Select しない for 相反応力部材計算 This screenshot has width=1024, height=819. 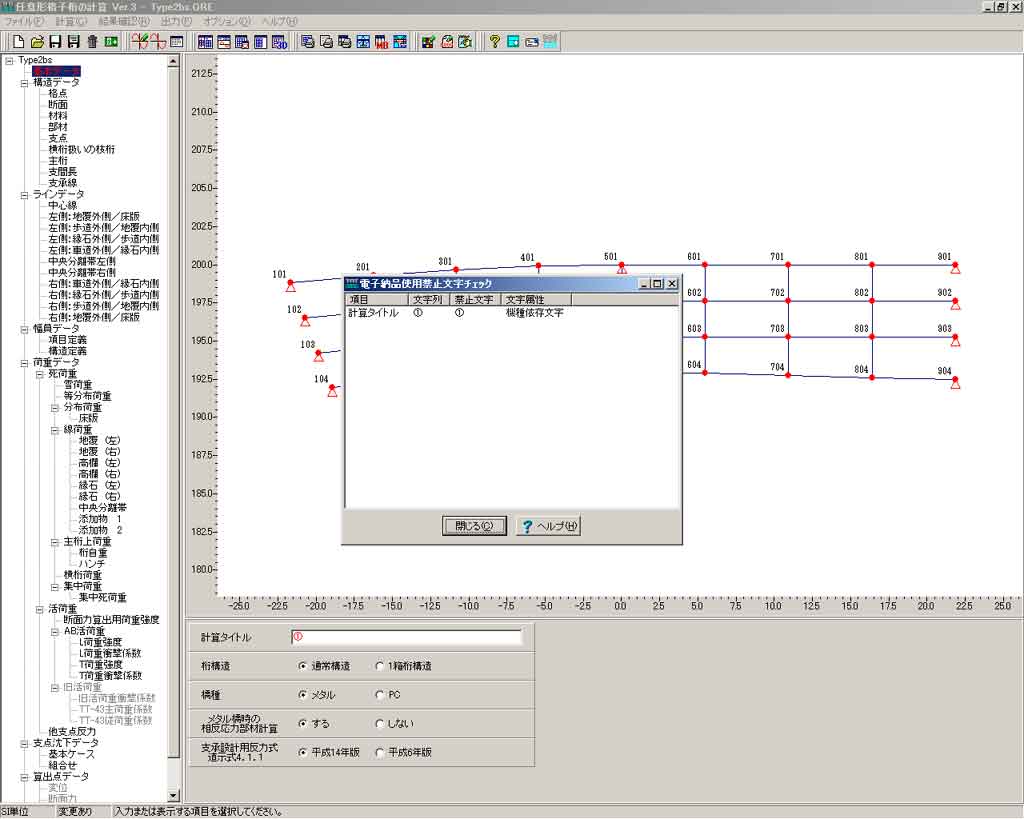point(379,724)
